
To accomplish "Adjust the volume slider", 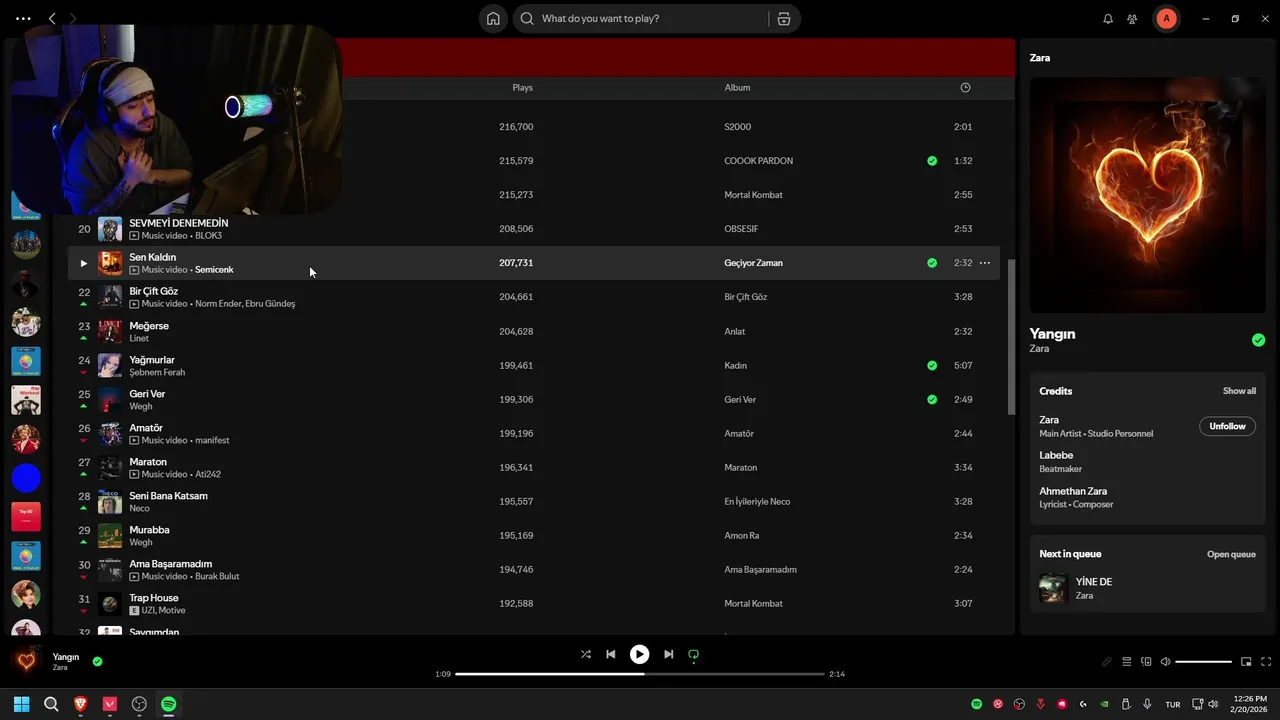I will point(1204,662).
